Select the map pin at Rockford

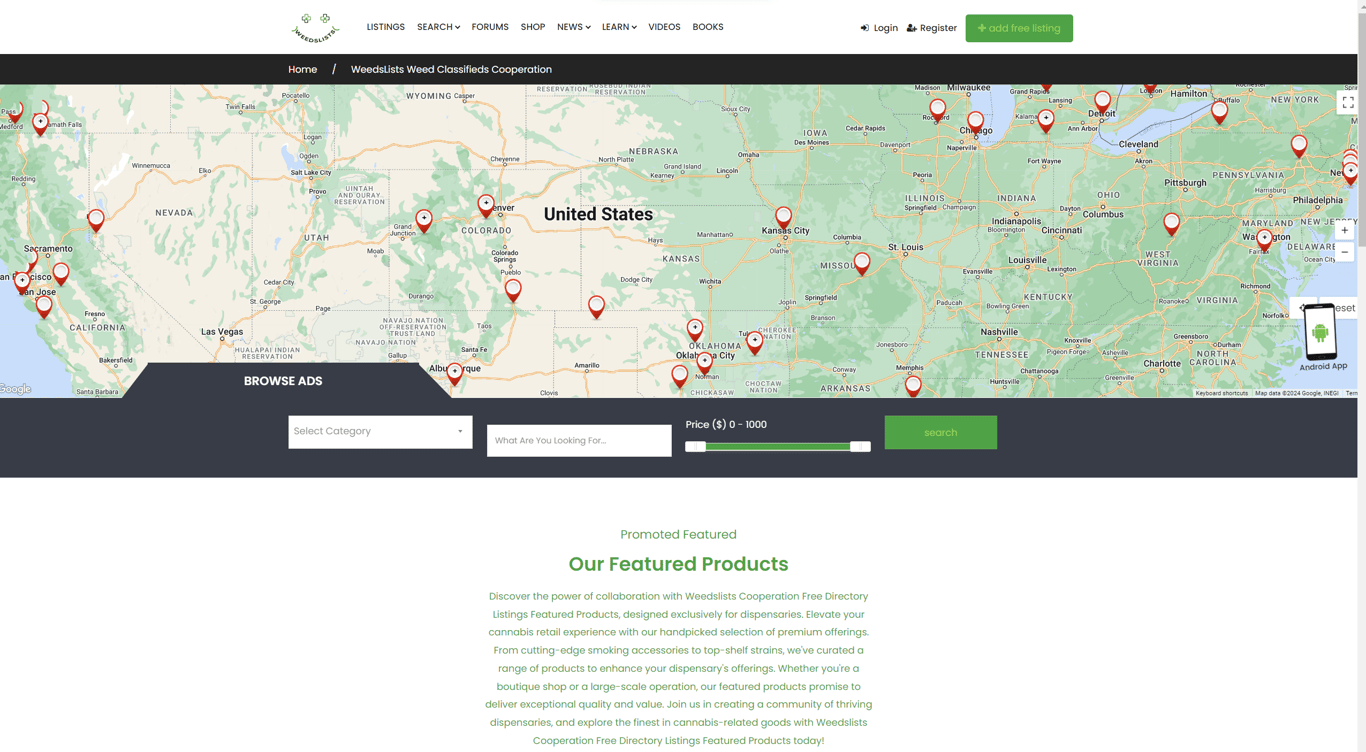coord(937,110)
